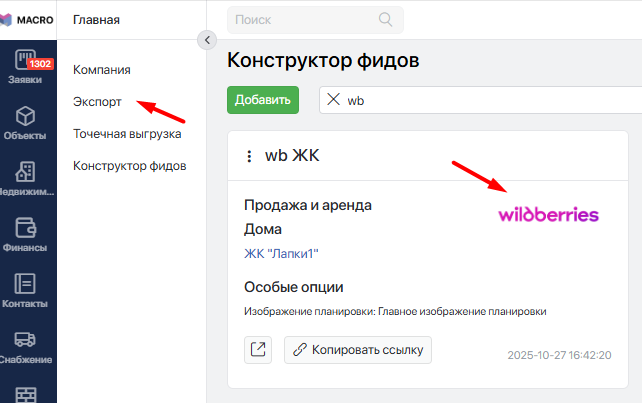Clear the 'wb' filter with the X icon

334,100
